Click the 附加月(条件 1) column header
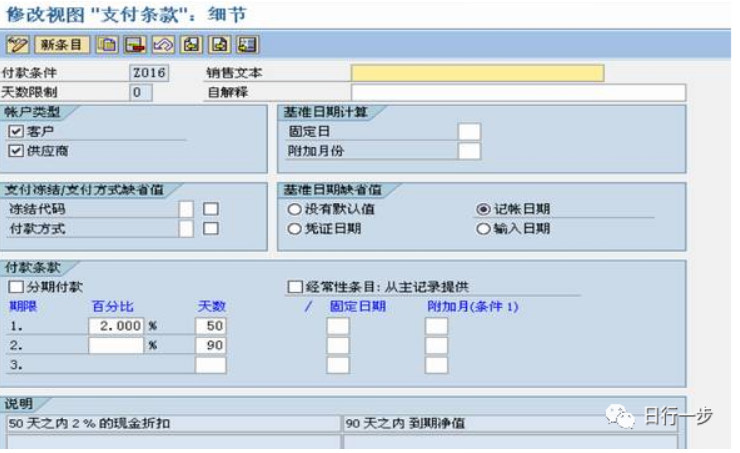Image resolution: width=740 pixels, height=453 pixels. 472,306
